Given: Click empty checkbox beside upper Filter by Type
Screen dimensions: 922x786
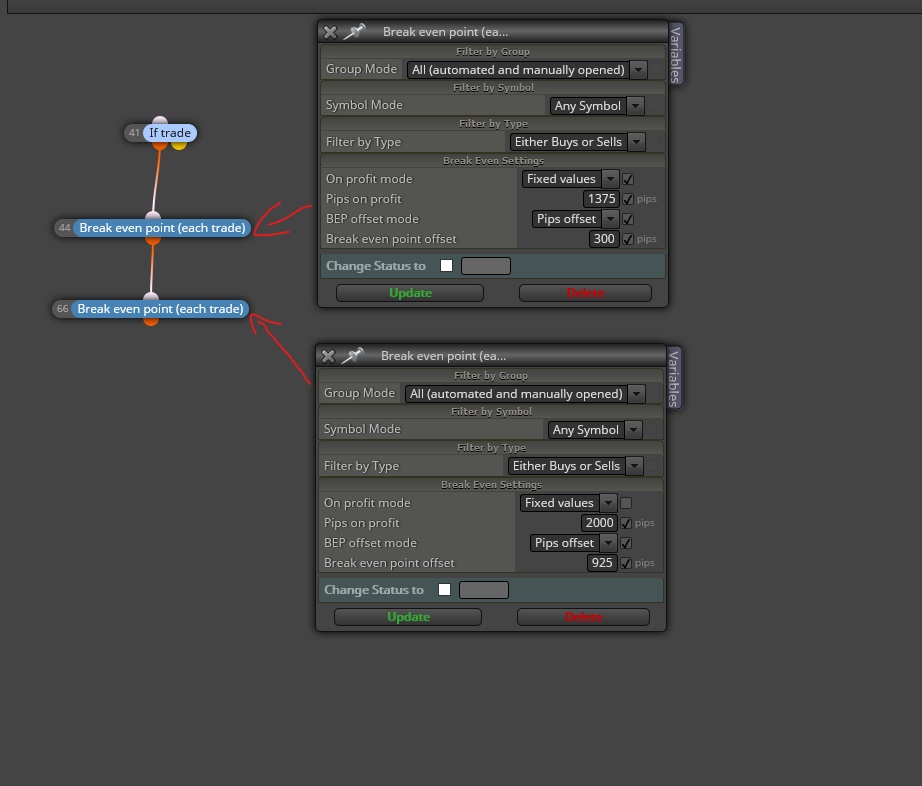Looking at the screenshot, I should pos(655,142).
